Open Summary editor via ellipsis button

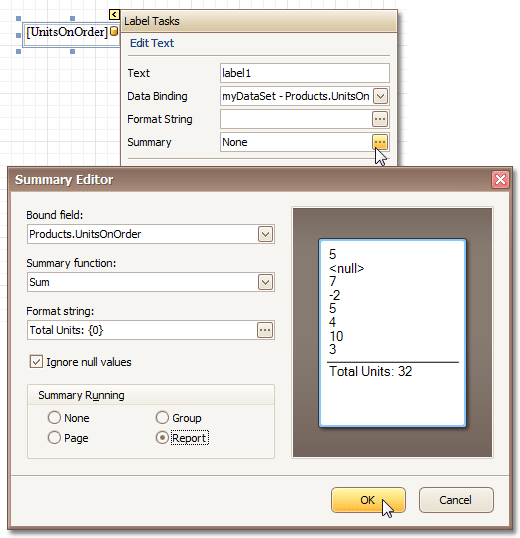pos(380,142)
